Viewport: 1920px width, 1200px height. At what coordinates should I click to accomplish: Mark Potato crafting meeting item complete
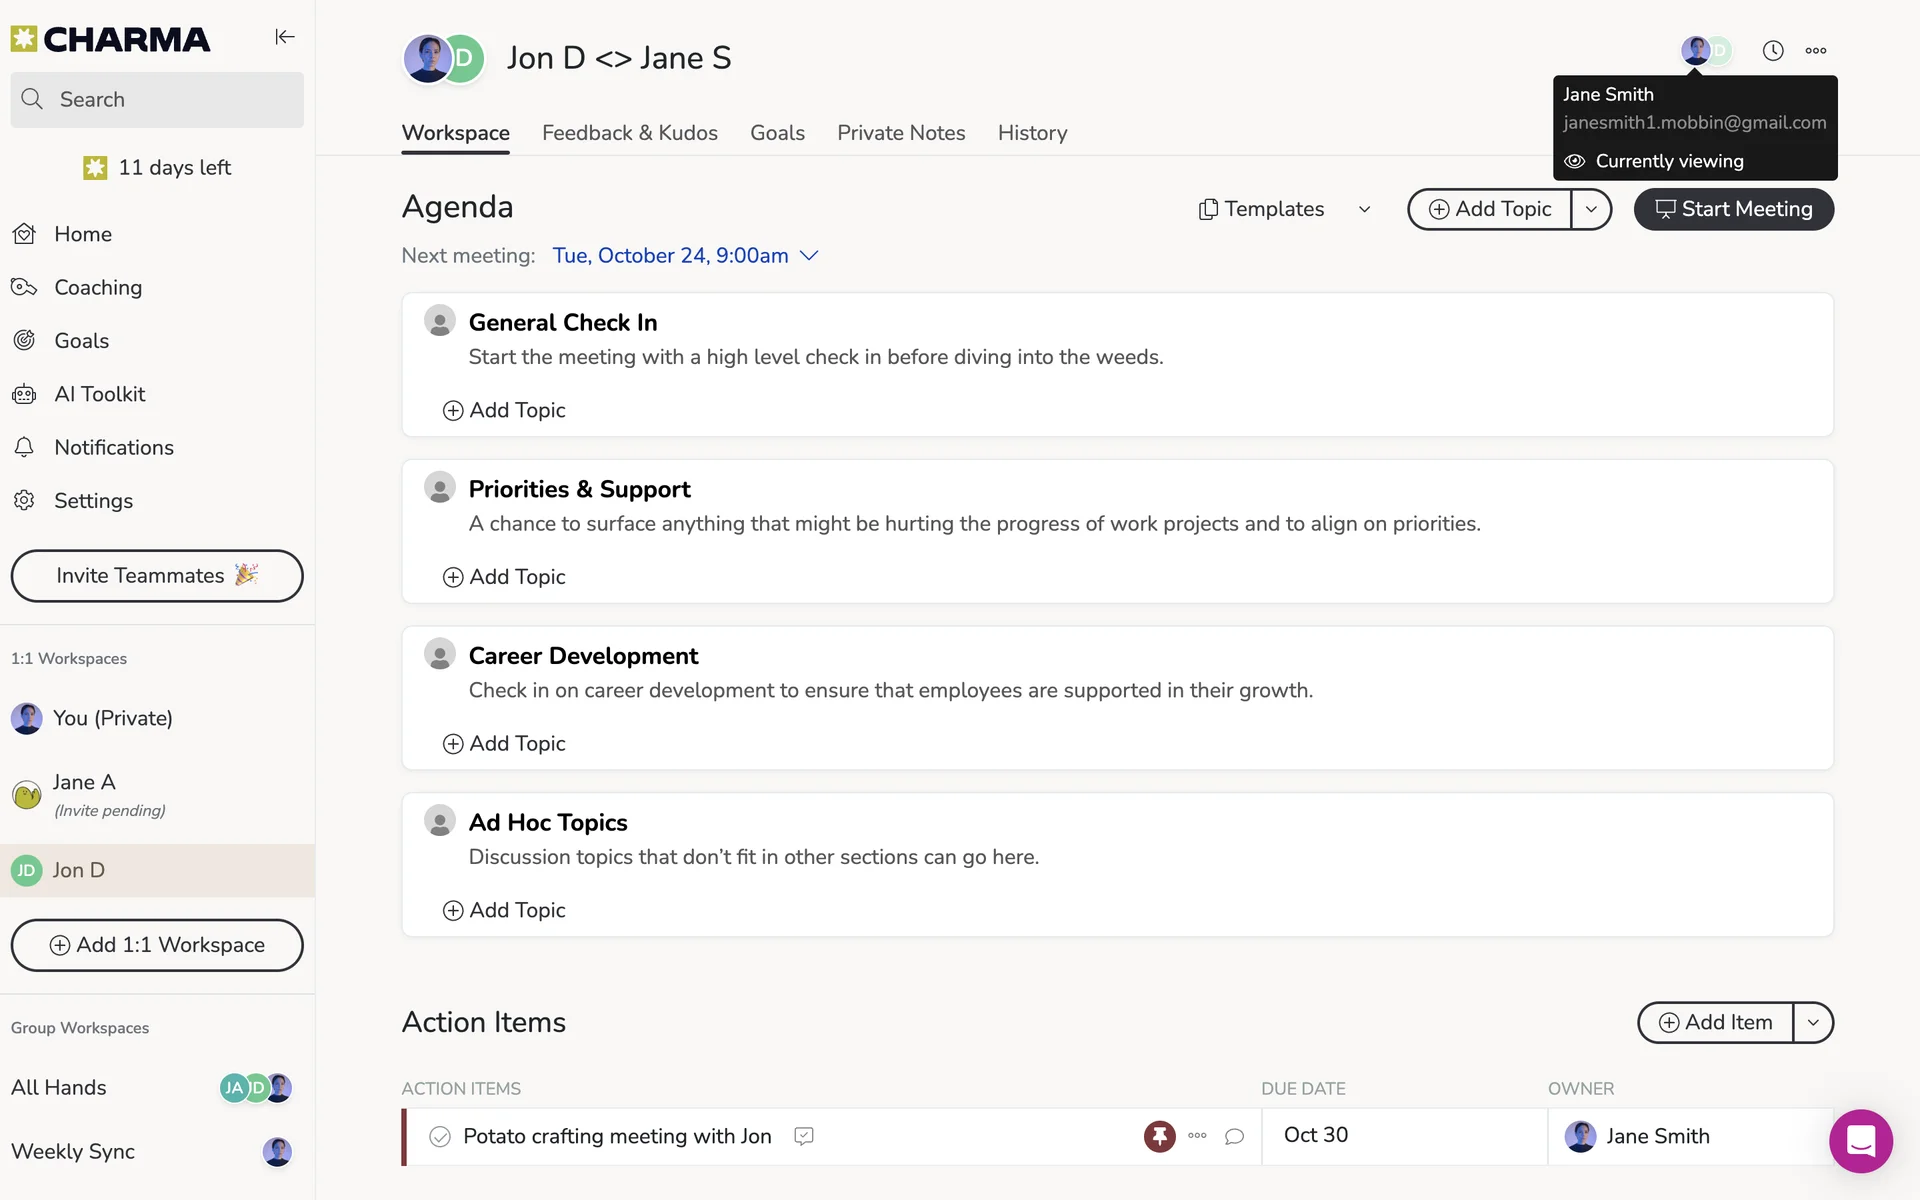pyautogui.click(x=440, y=1136)
